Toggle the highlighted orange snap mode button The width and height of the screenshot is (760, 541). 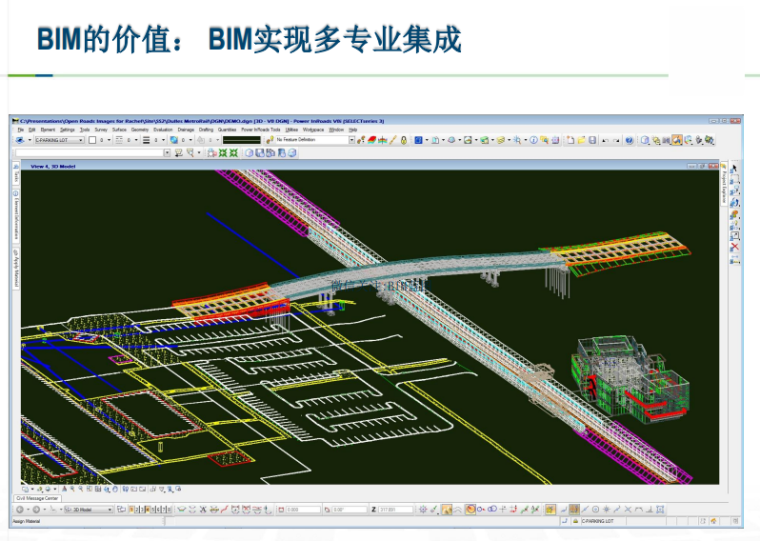[x=471, y=510]
